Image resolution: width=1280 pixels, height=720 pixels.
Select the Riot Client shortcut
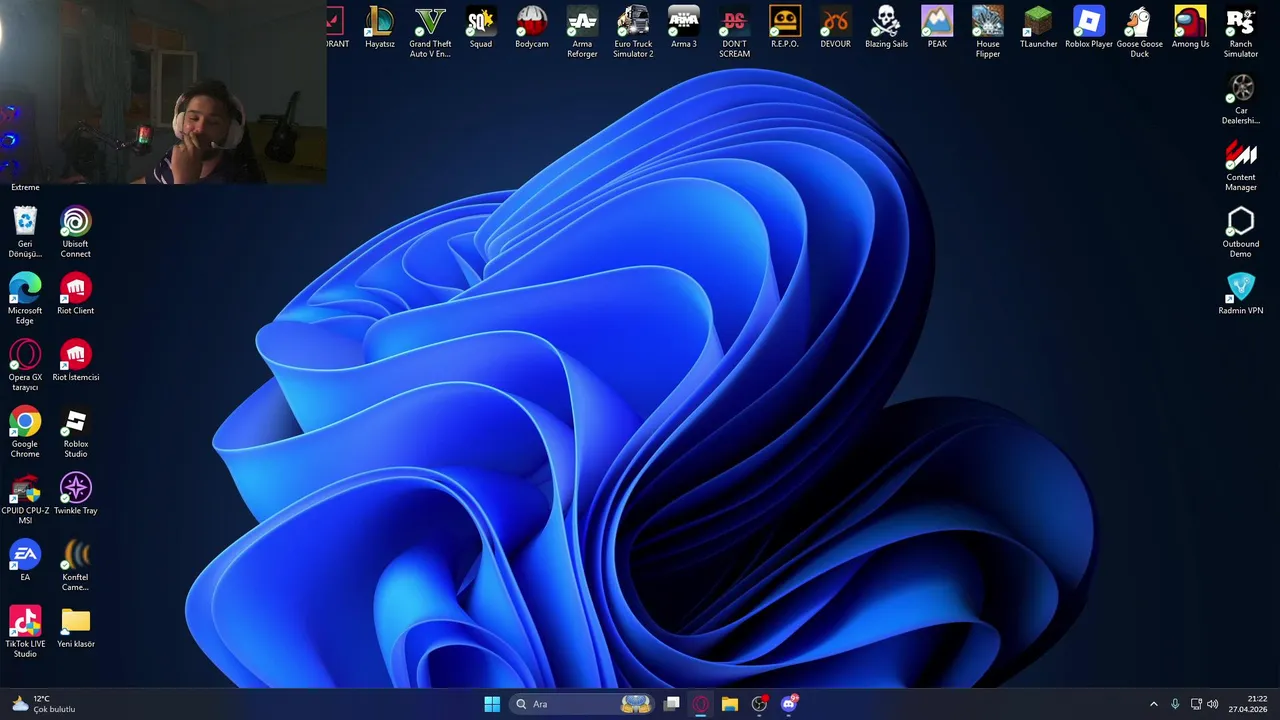coord(76,294)
